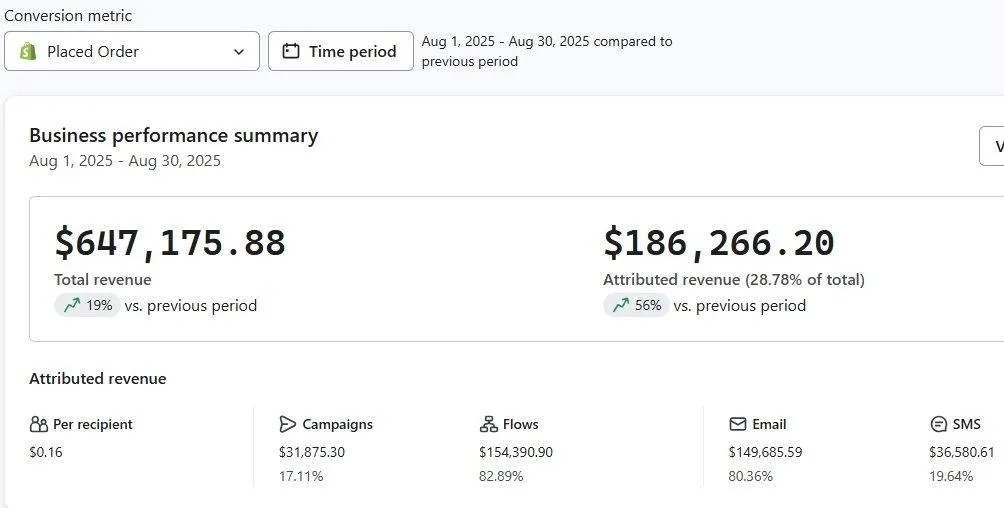Screen dimensions: 1004x508
Task: Click the $647,175.88 total revenue figure
Action: (170, 243)
